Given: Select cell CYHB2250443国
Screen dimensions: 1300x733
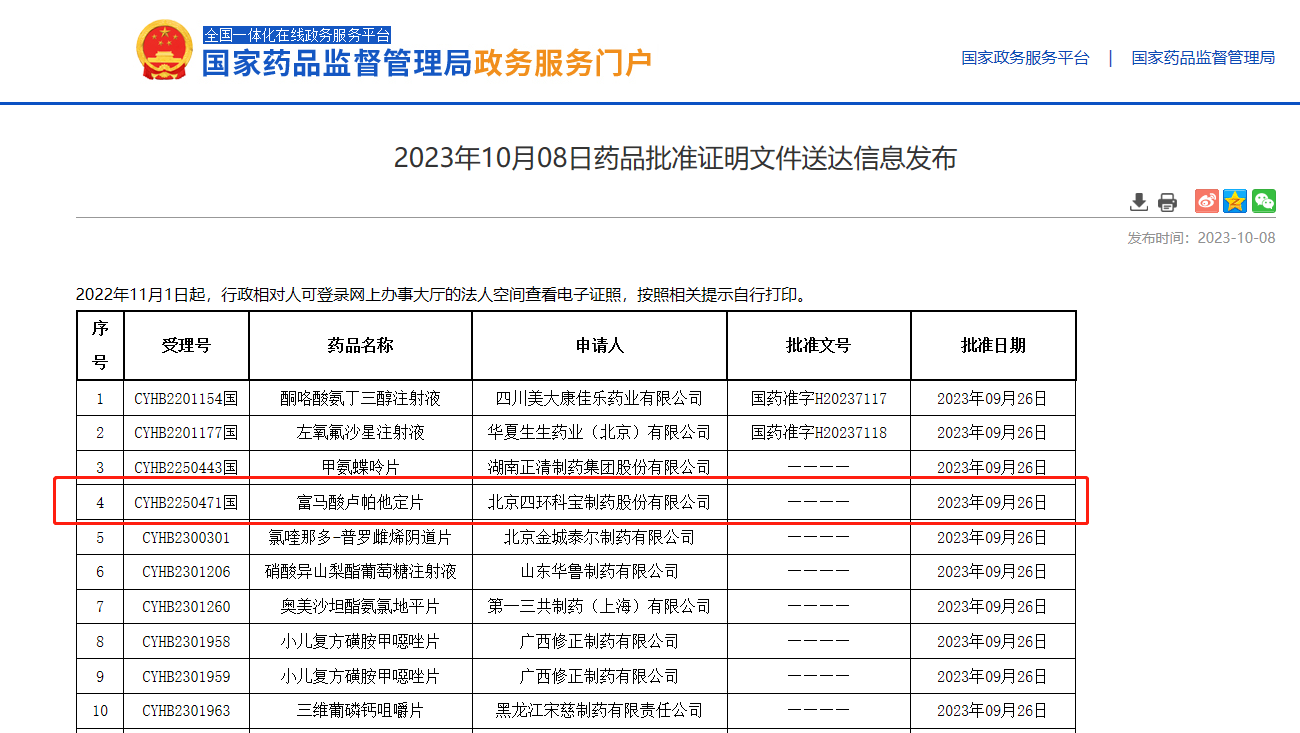Looking at the screenshot, I should [x=186, y=467].
